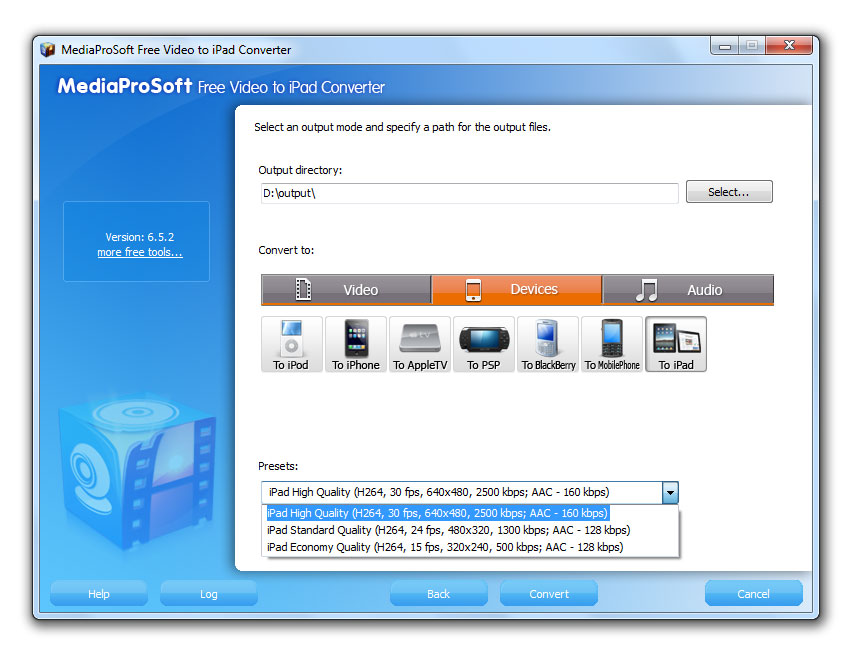Image resolution: width=846 pixels, height=649 pixels.
Task: Open the more free tools link
Action: point(140,252)
